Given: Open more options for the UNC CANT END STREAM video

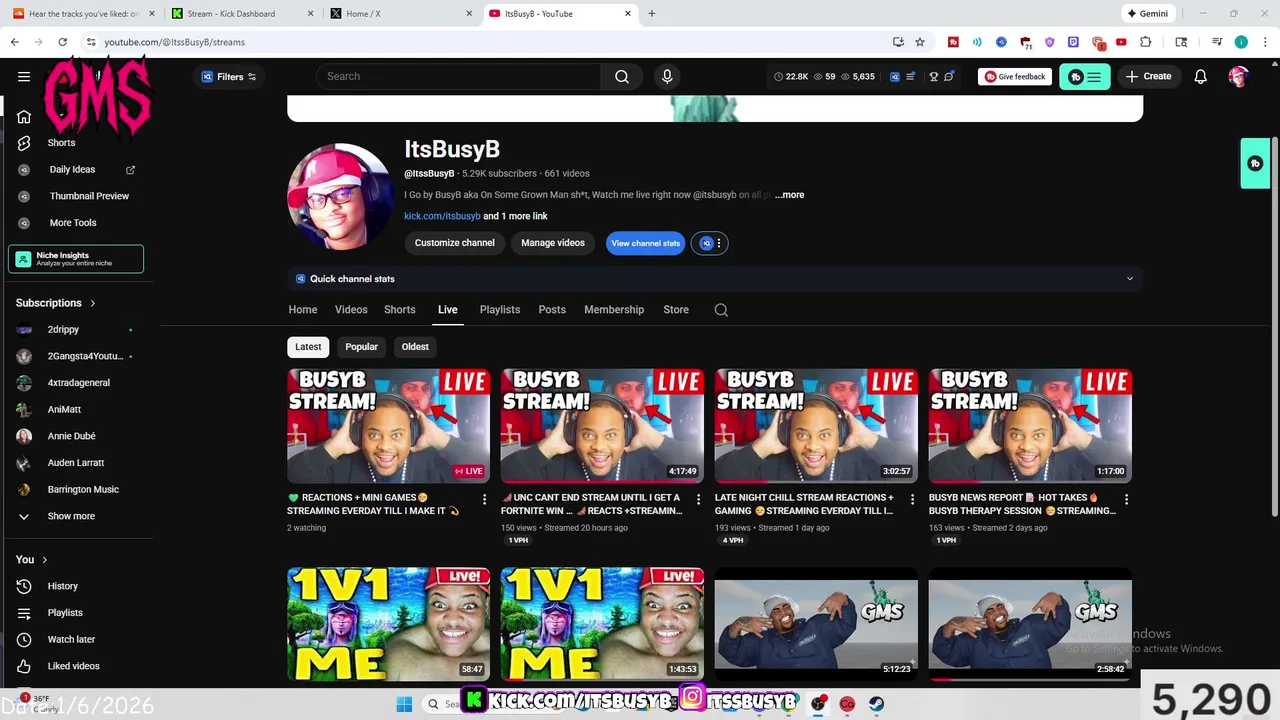Looking at the screenshot, I should (699, 499).
